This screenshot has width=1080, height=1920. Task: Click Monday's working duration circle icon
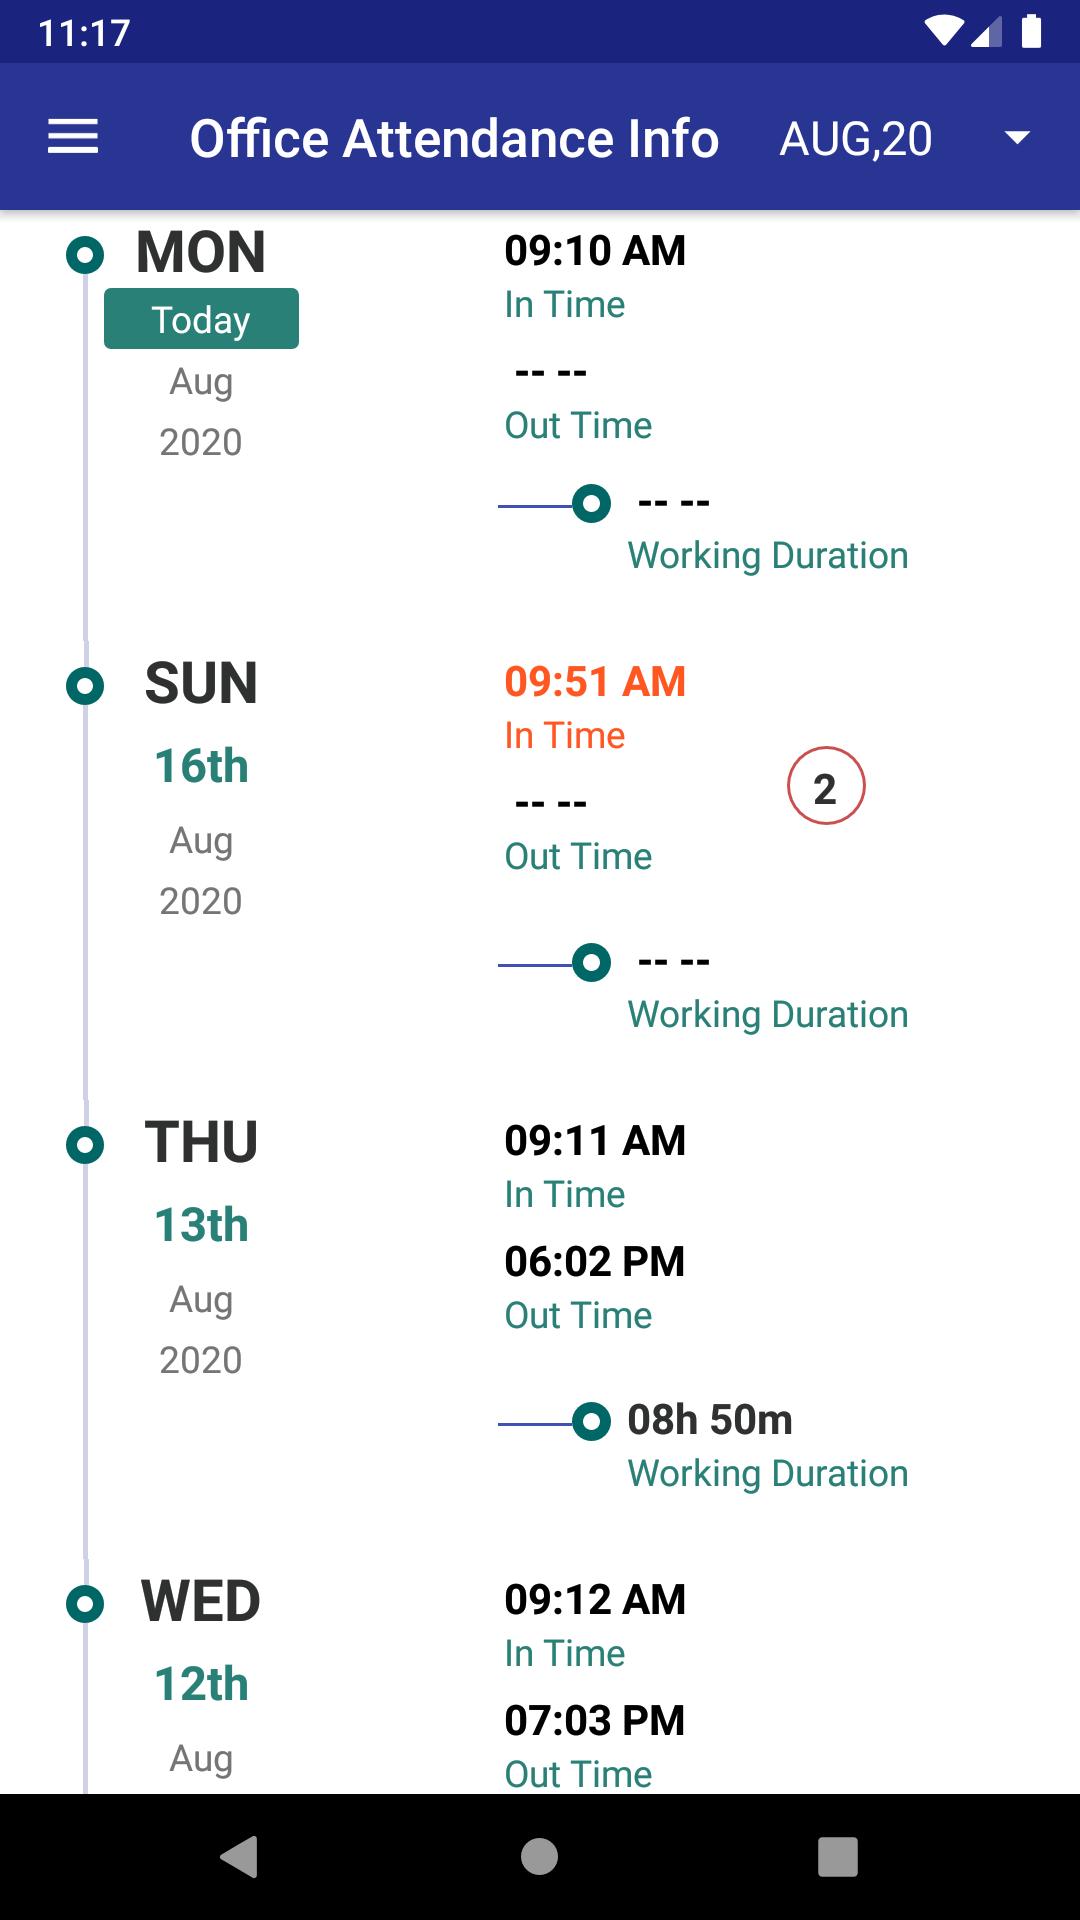point(591,503)
